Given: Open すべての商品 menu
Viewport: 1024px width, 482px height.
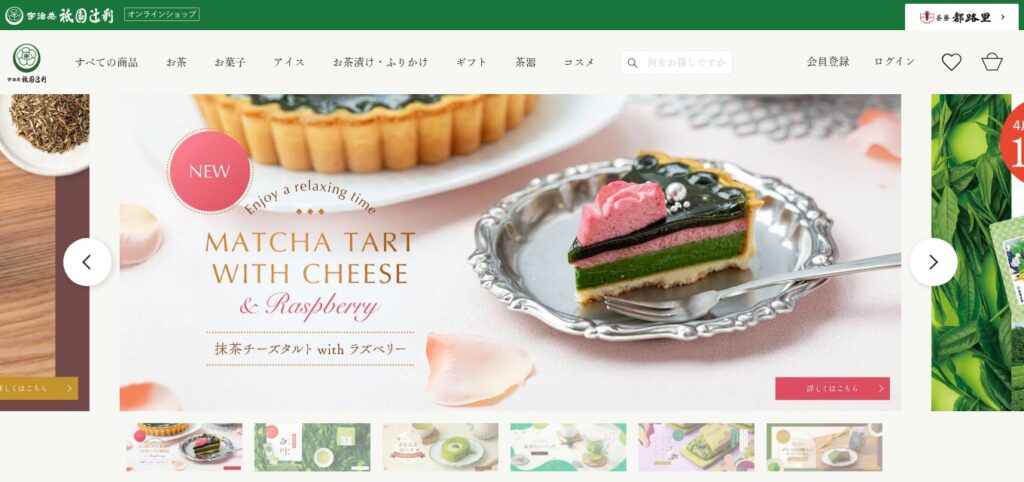Looking at the screenshot, I should [106, 63].
